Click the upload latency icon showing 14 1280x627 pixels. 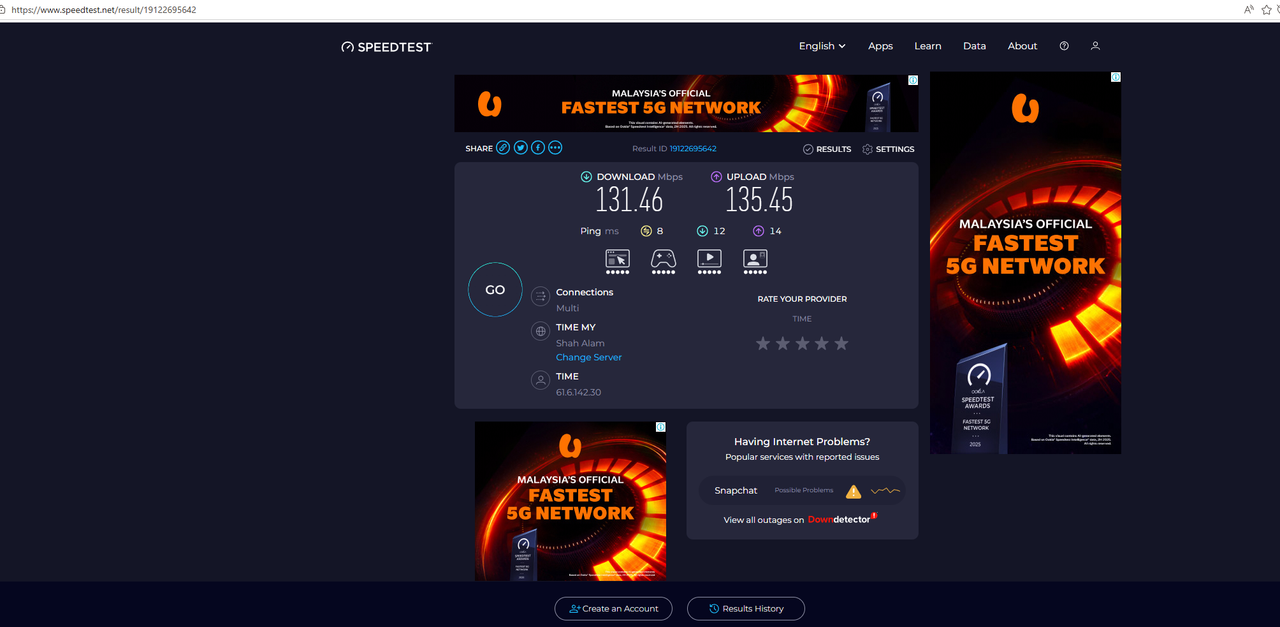click(x=758, y=231)
